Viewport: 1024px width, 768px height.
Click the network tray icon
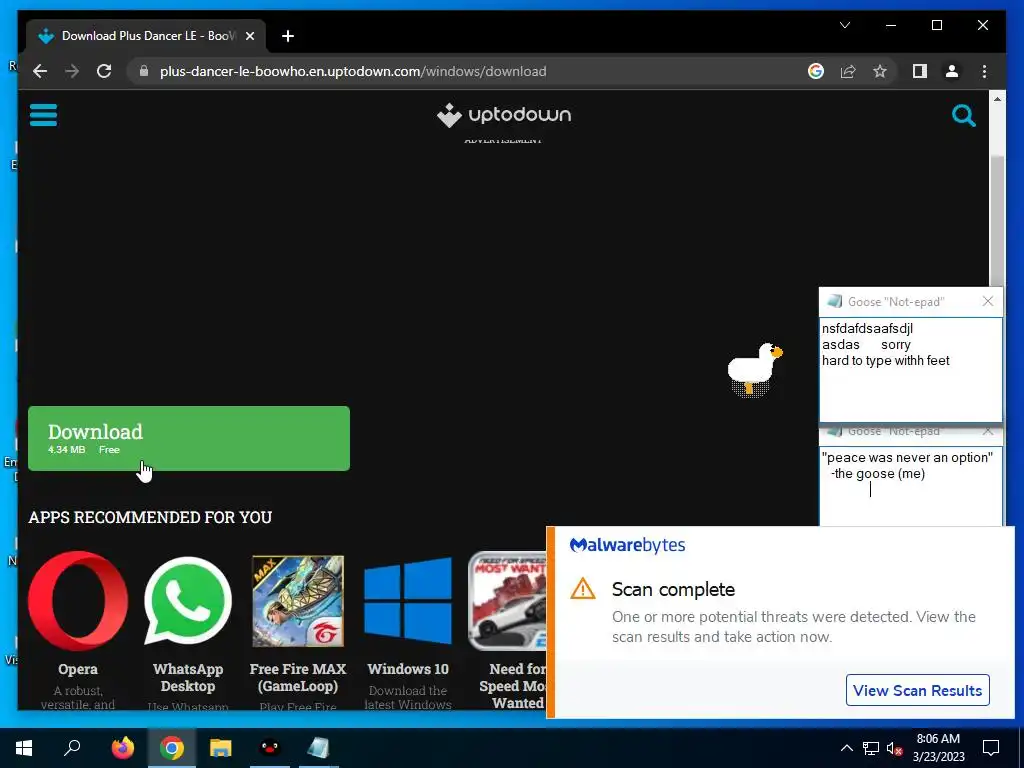click(871, 748)
